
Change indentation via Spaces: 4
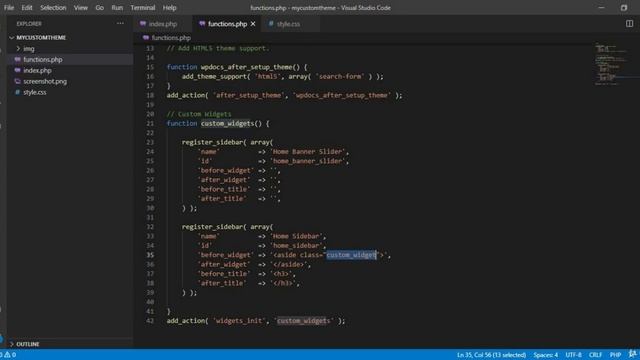tap(545, 355)
